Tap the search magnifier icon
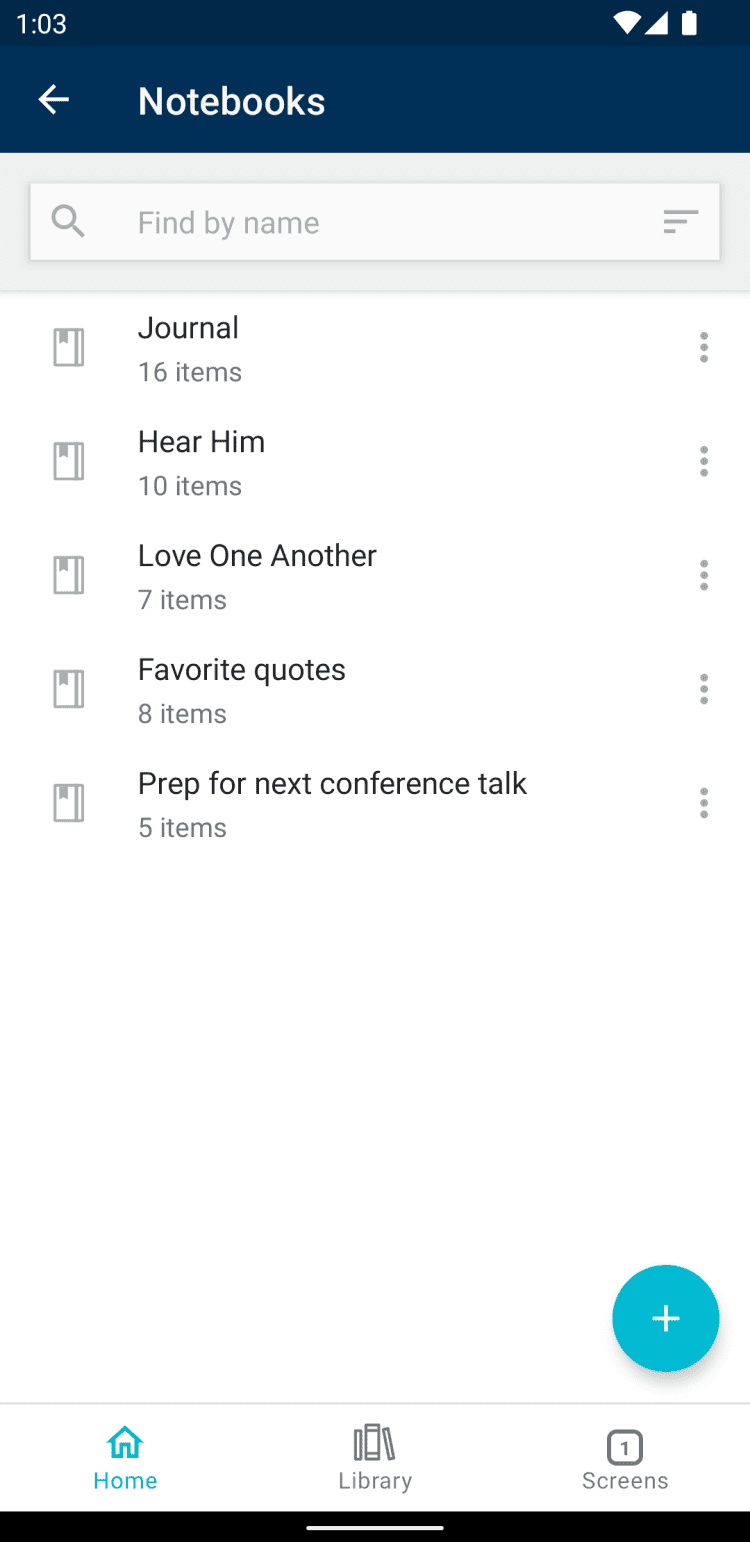Image resolution: width=750 pixels, height=1542 pixels. [x=68, y=221]
